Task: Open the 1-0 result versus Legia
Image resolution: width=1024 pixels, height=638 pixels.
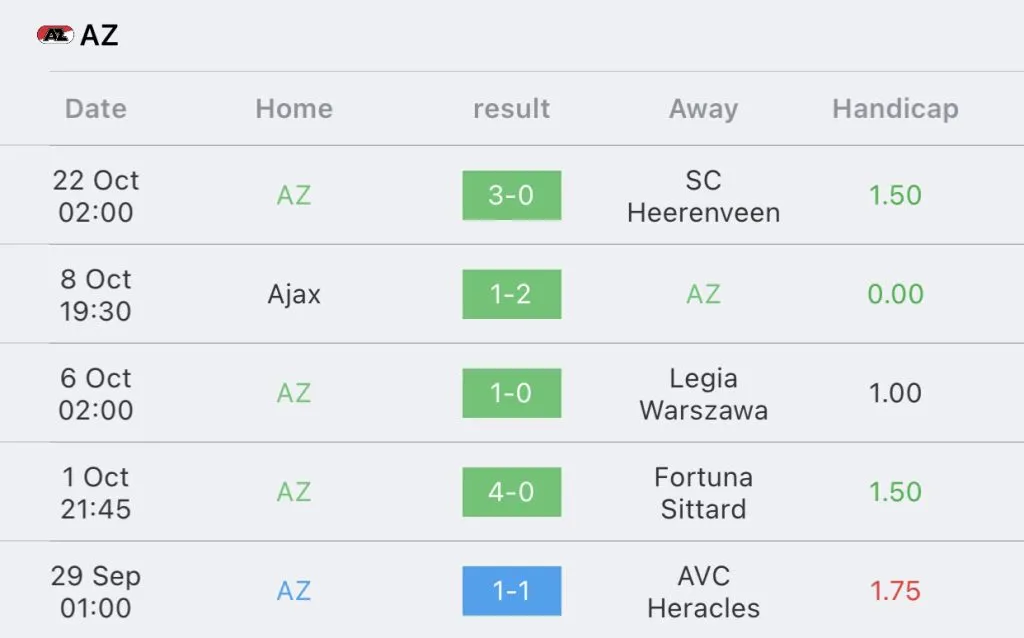Action: coord(511,393)
